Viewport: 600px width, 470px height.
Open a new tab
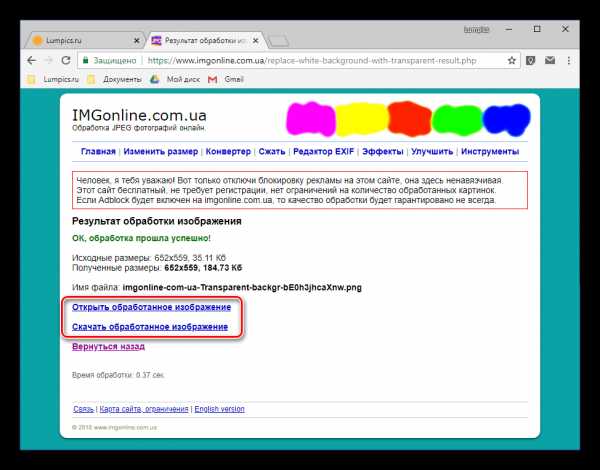coord(281,39)
